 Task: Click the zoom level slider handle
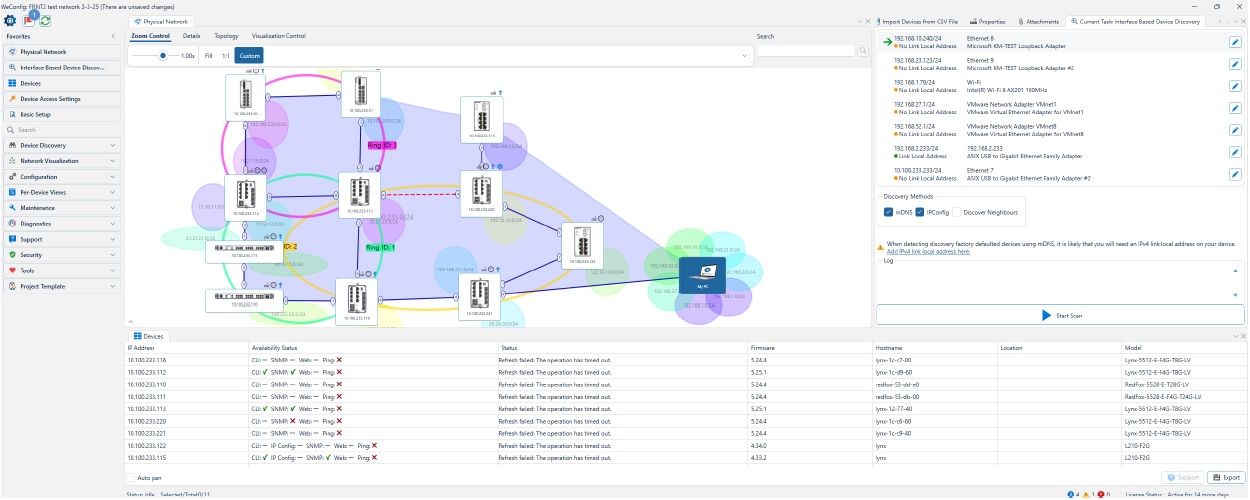[162, 56]
